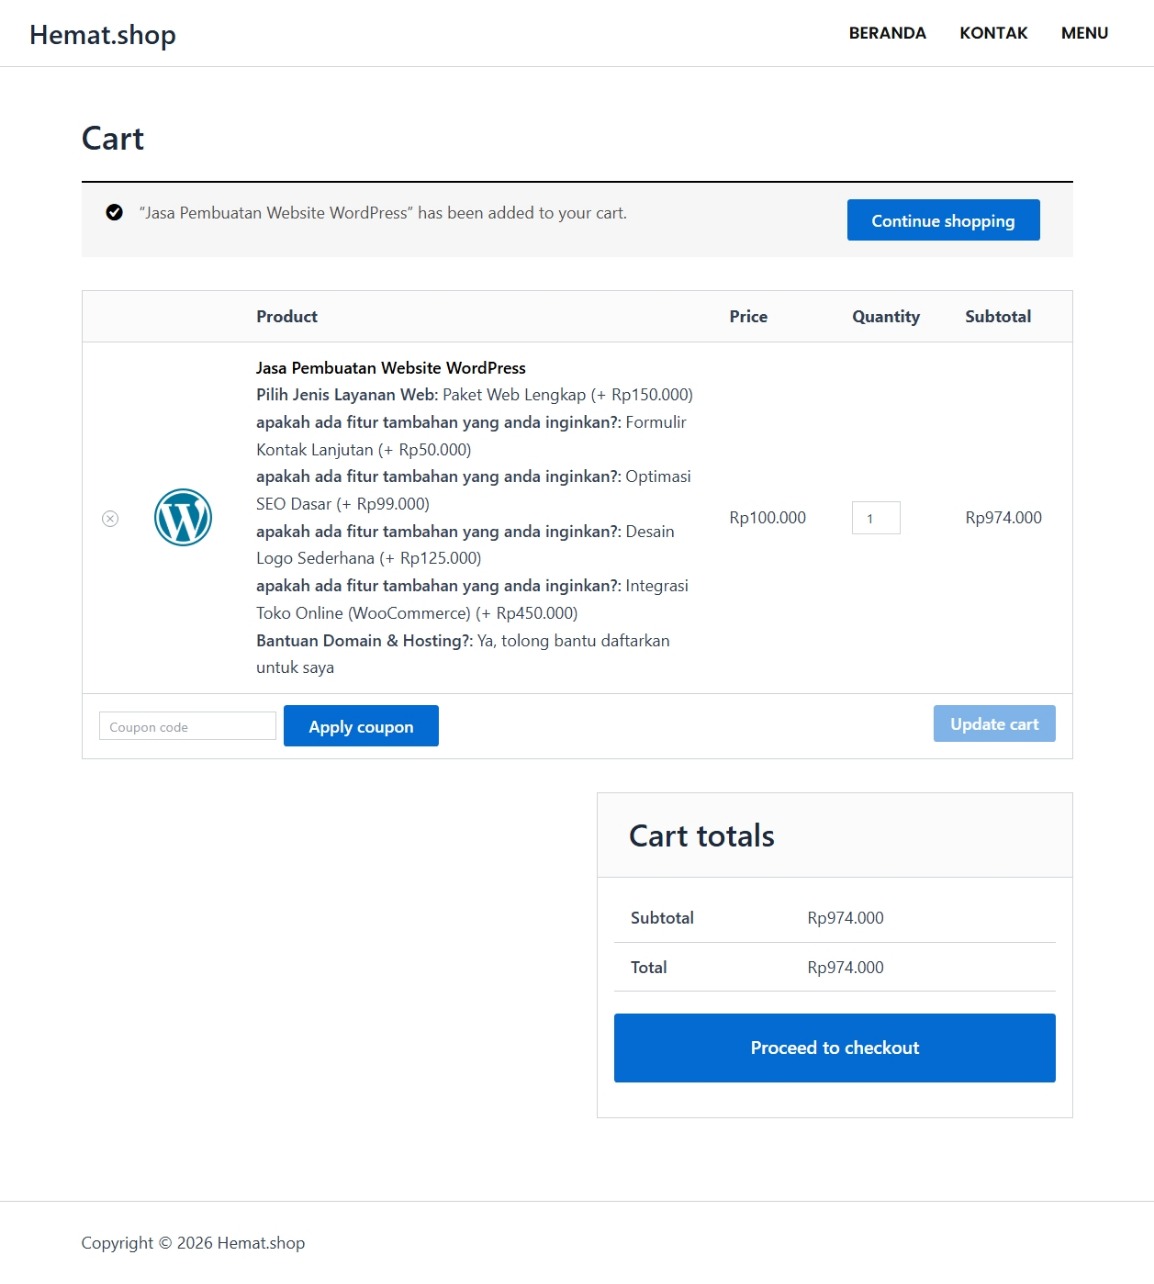Open the KONTAK menu item
Image resolution: width=1154 pixels, height=1284 pixels.
click(x=993, y=33)
